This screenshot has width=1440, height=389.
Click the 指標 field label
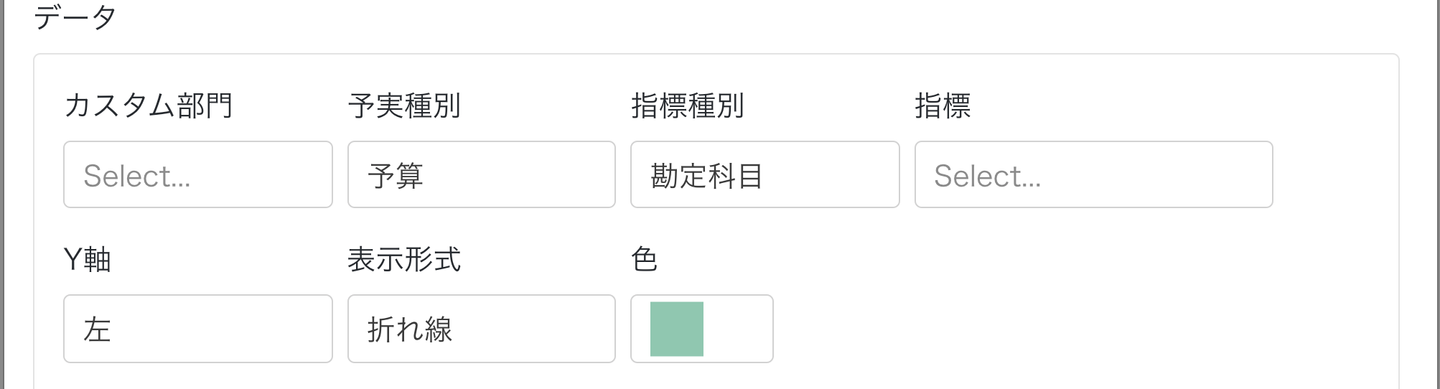[x=942, y=106]
